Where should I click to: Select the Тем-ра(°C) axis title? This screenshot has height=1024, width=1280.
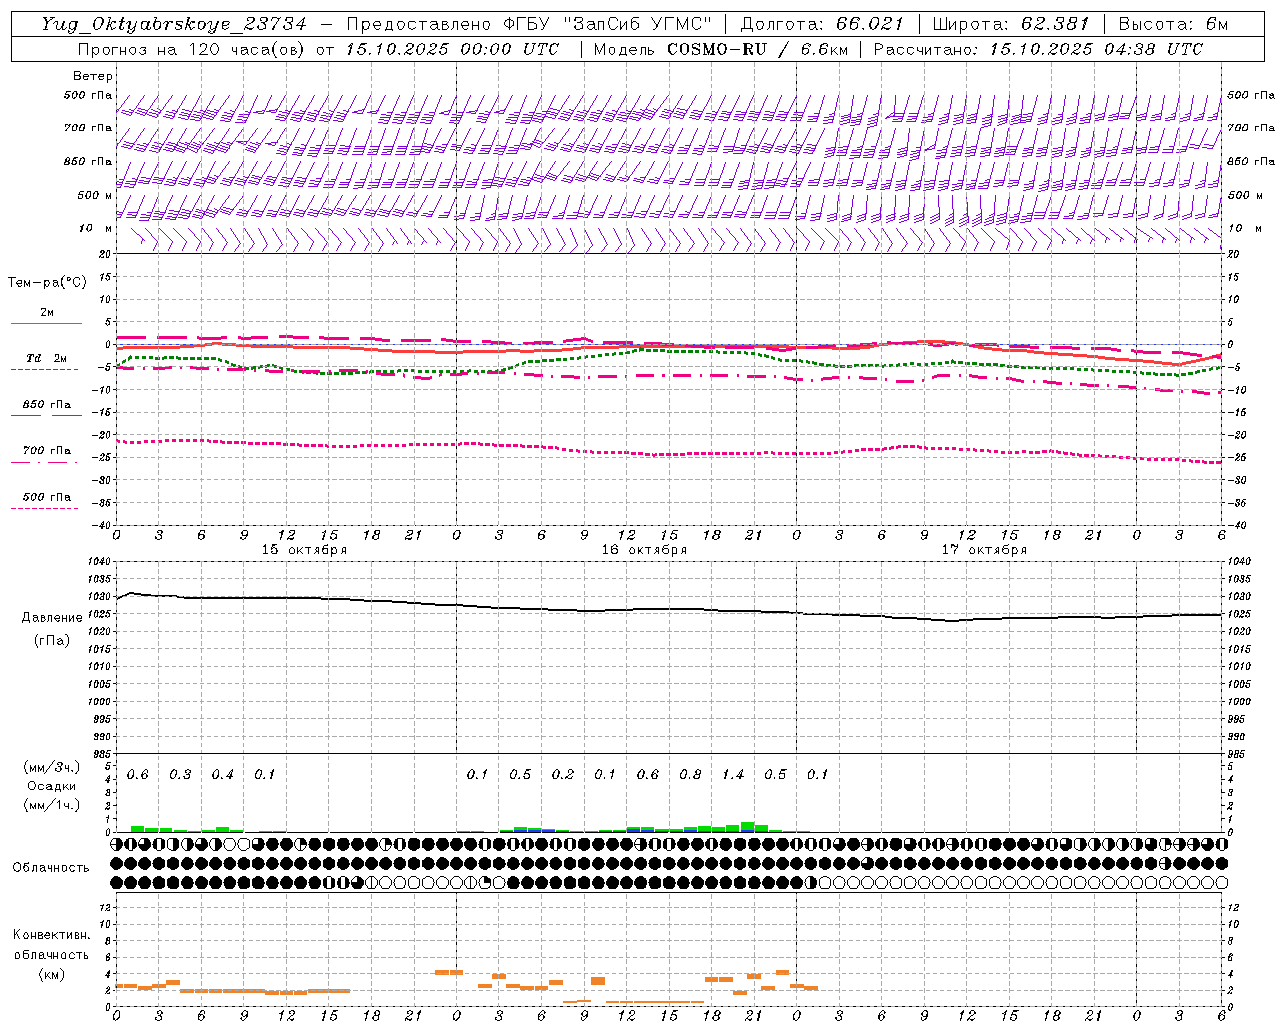47,283
